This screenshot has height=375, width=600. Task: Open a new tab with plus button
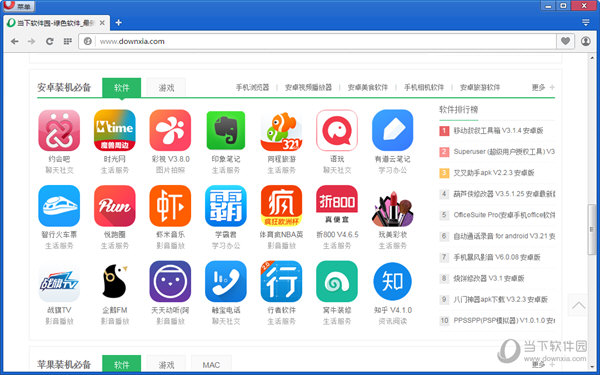[119, 23]
